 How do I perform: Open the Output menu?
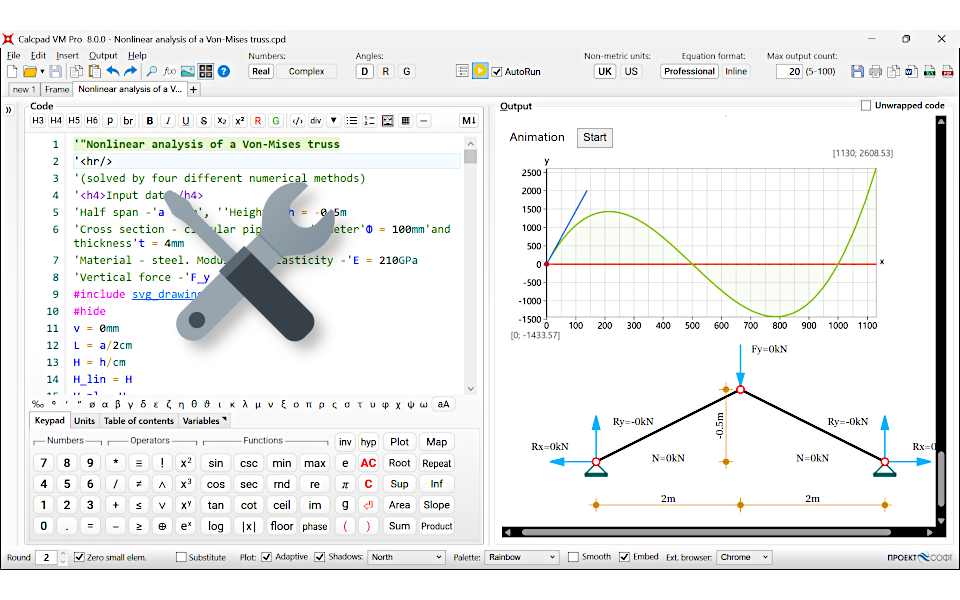pos(103,55)
